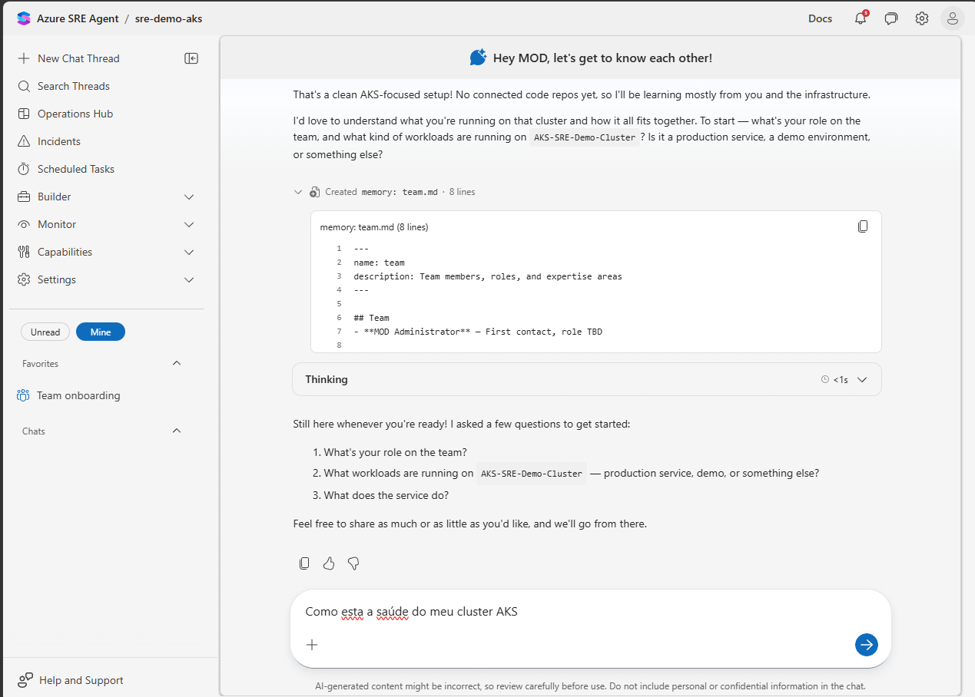Open the Builder menu item
Screen dimensions: 975x697
54,196
